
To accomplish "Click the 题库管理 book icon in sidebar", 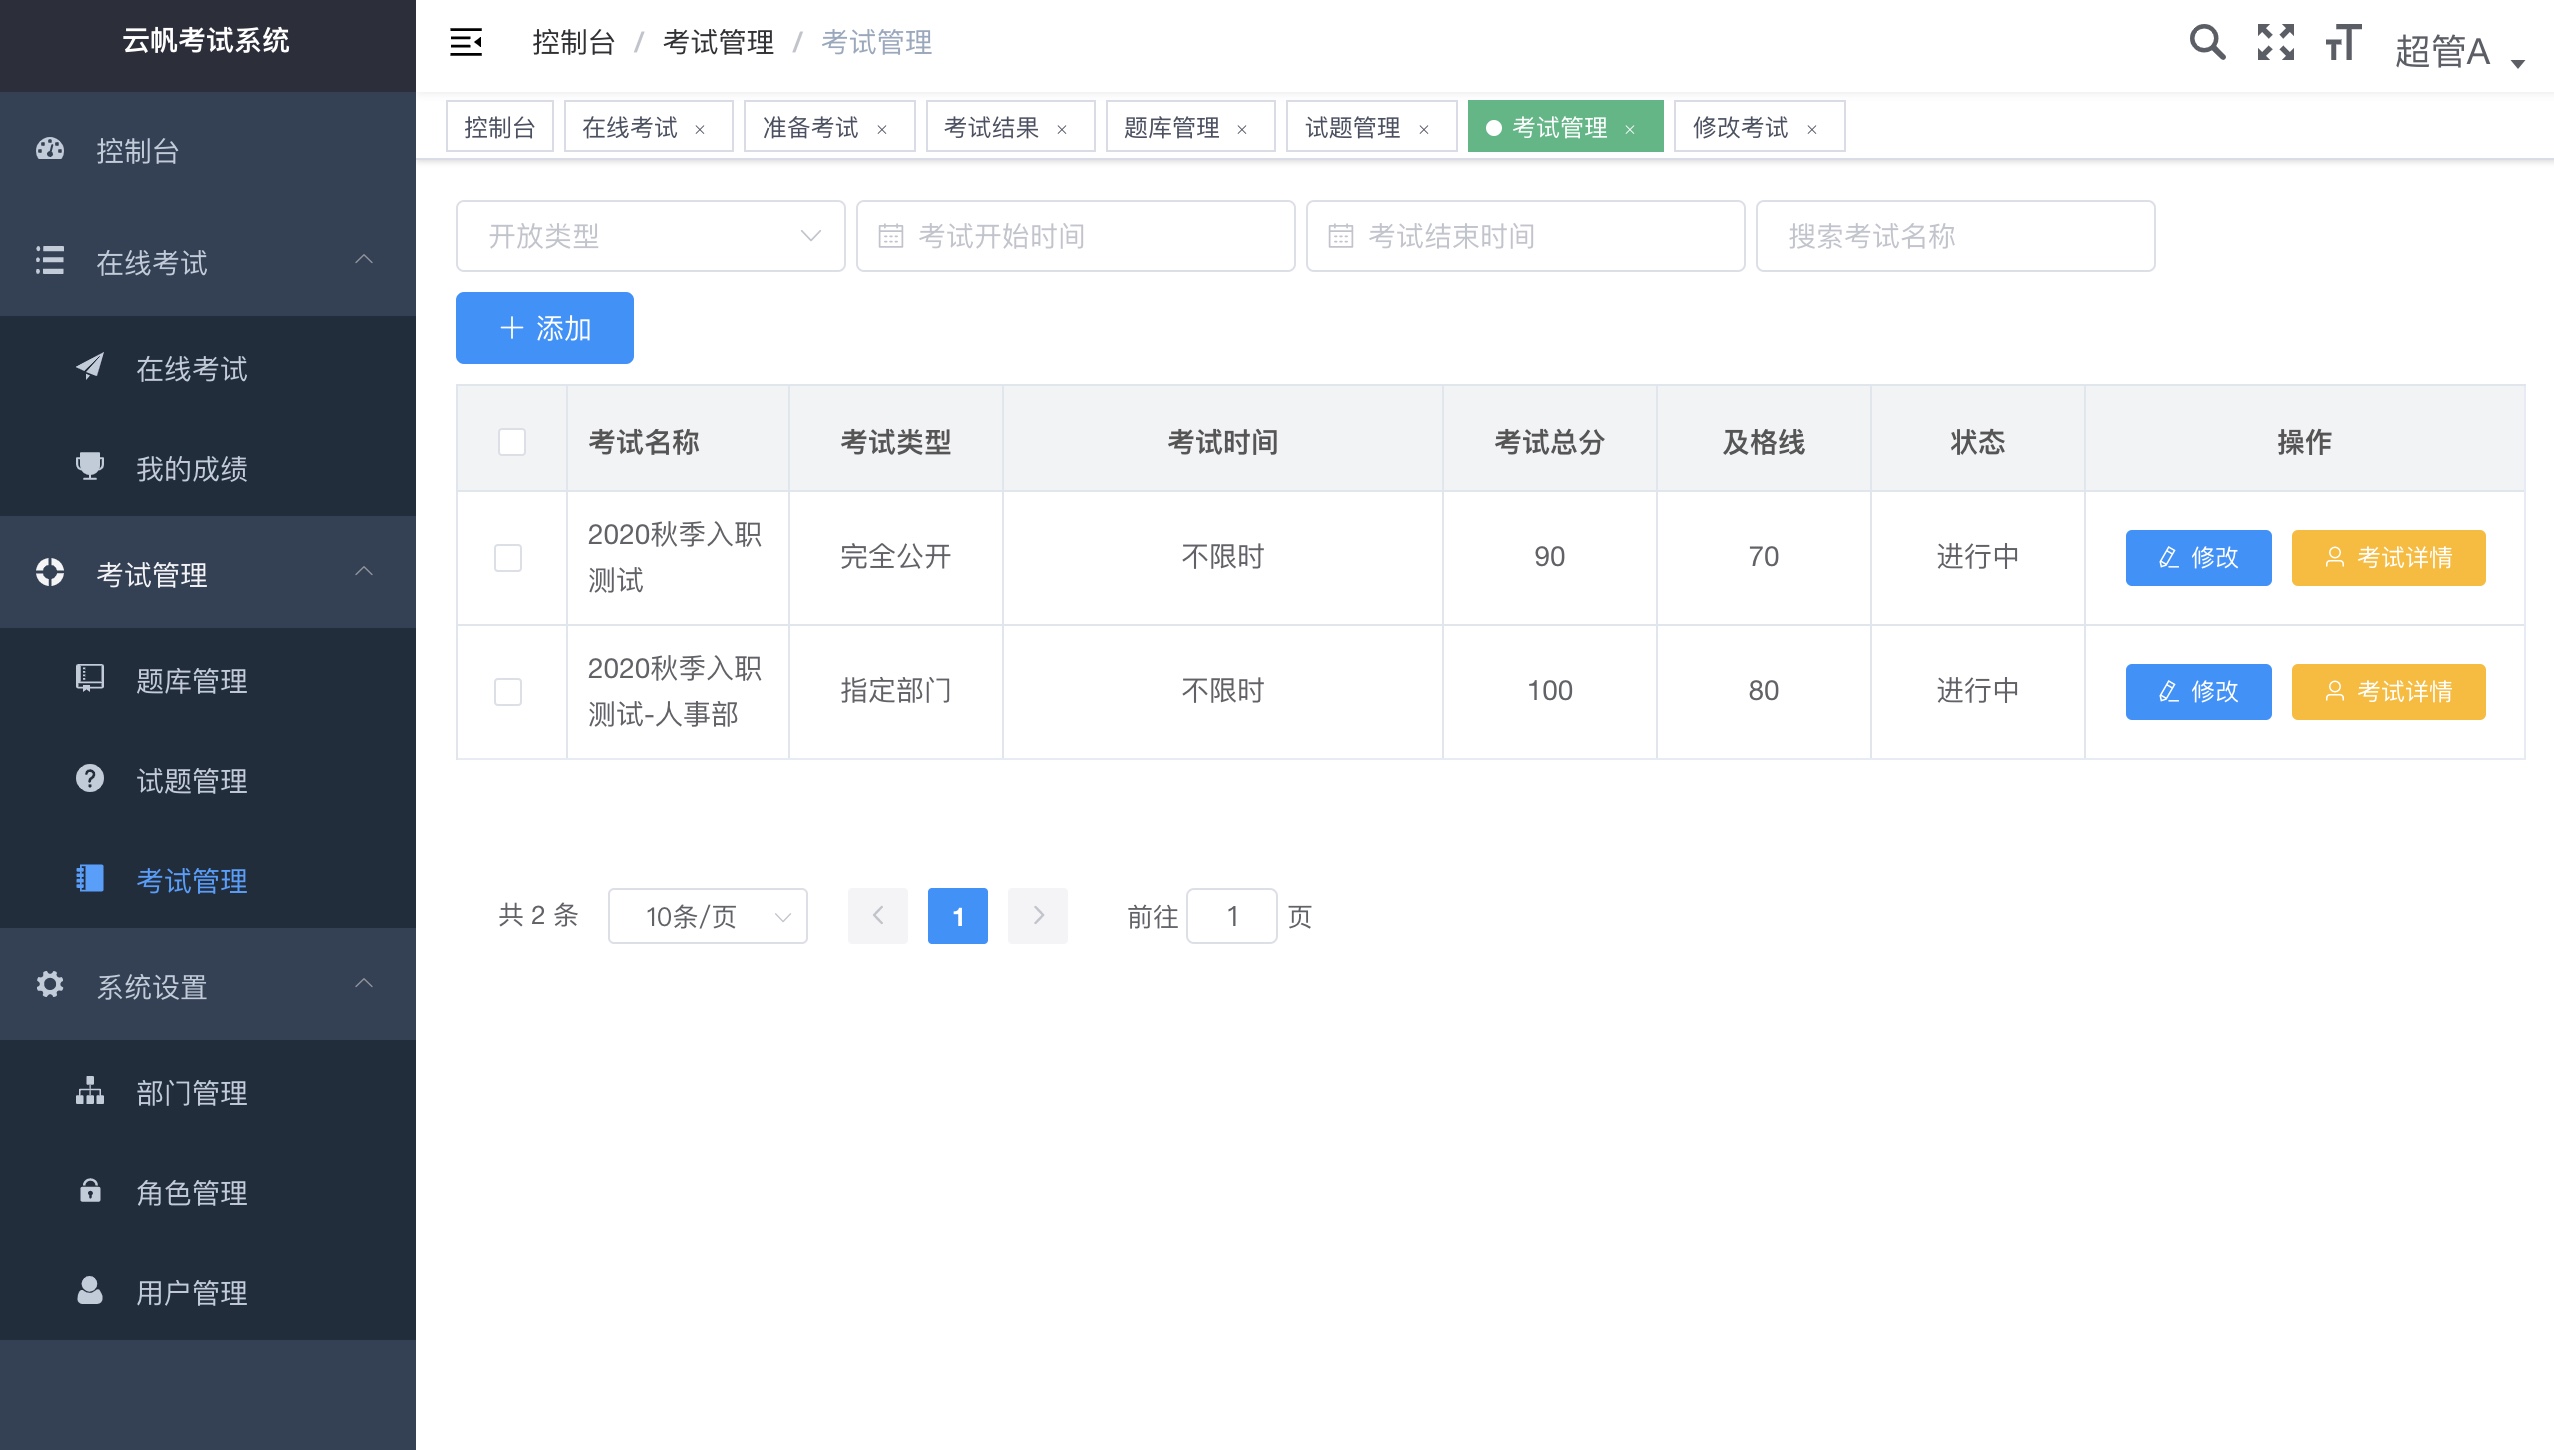I will 89,679.
